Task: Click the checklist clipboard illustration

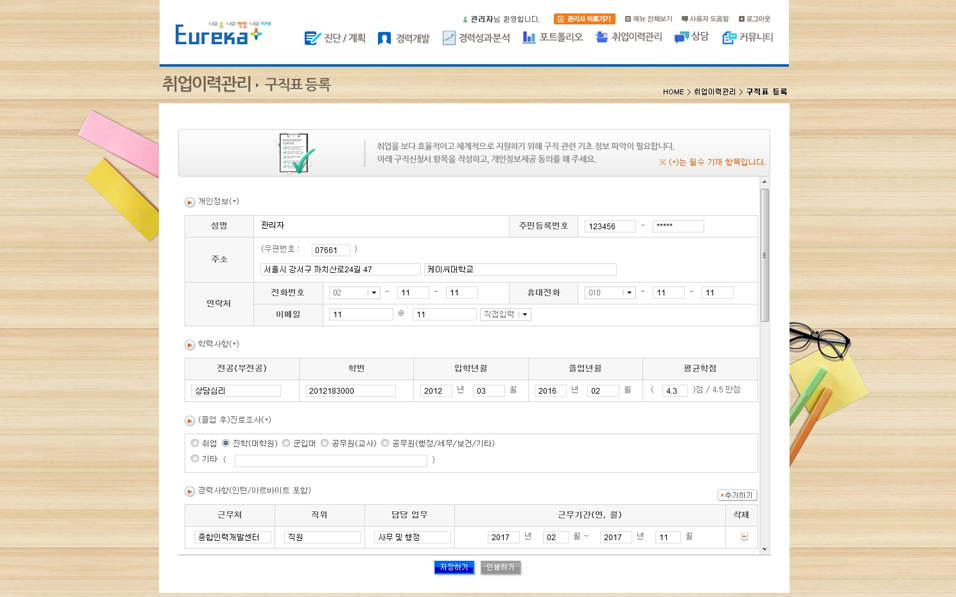Action: tap(297, 153)
